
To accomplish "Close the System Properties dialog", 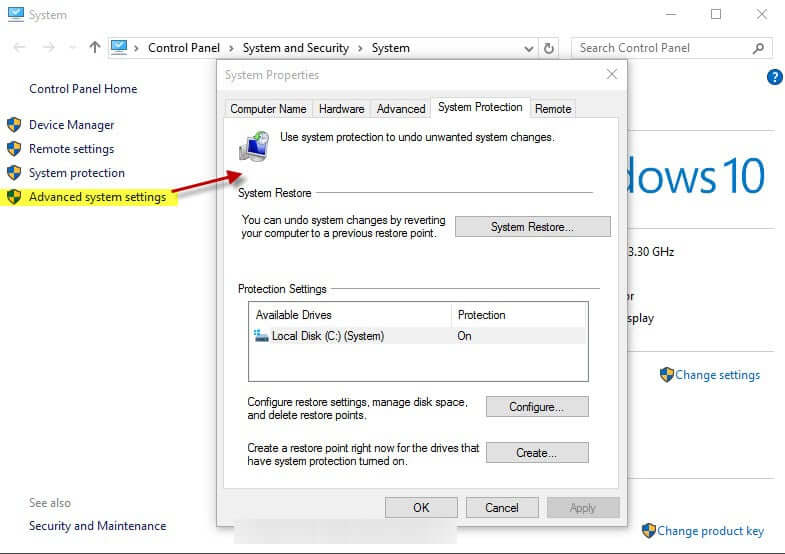I will tap(612, 75).
